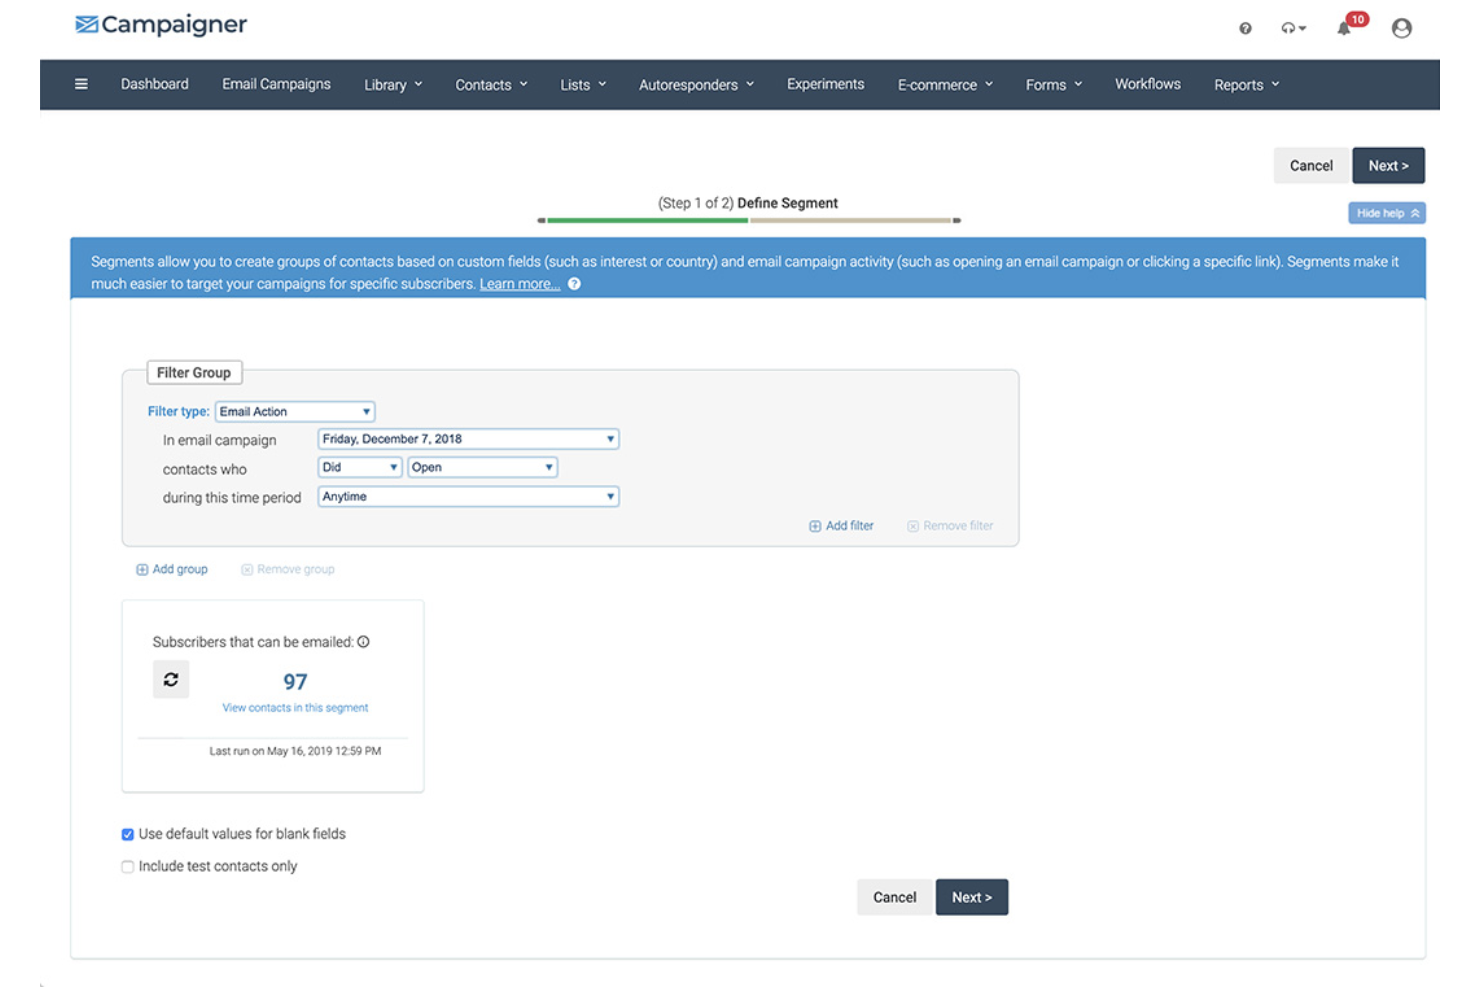1480x987 pixels.
Task: Change the Did dropdown for contacts who
Action: tap(359, 466)
